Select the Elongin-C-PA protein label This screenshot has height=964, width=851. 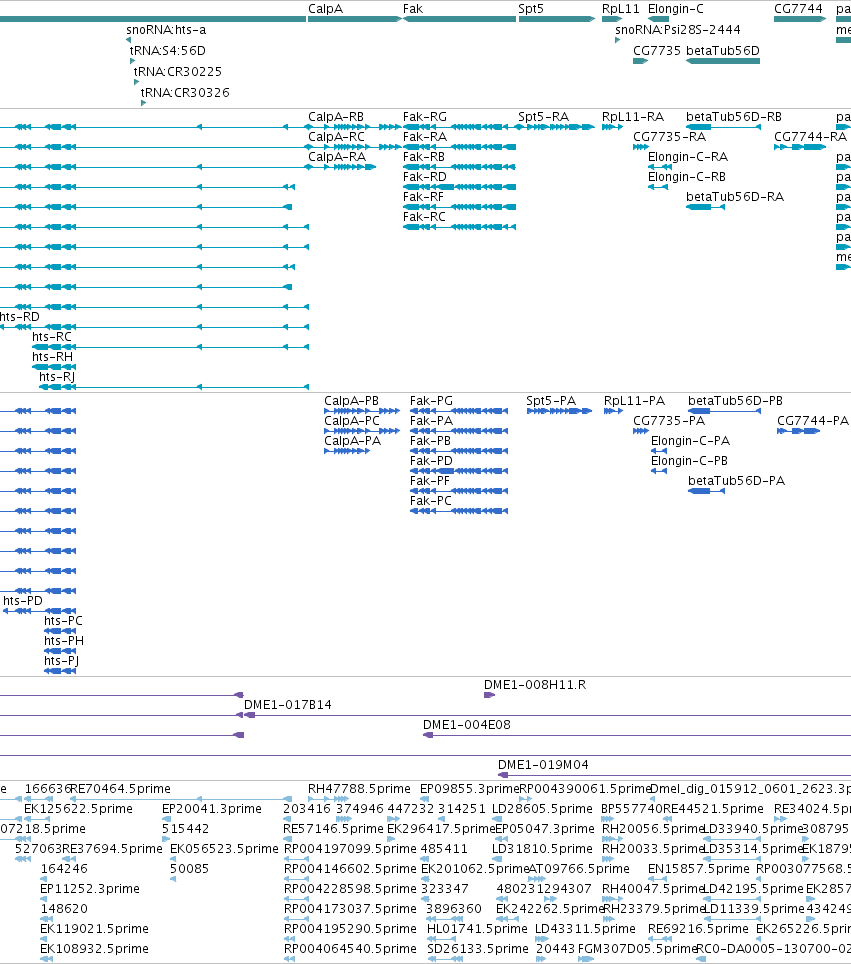691,441
